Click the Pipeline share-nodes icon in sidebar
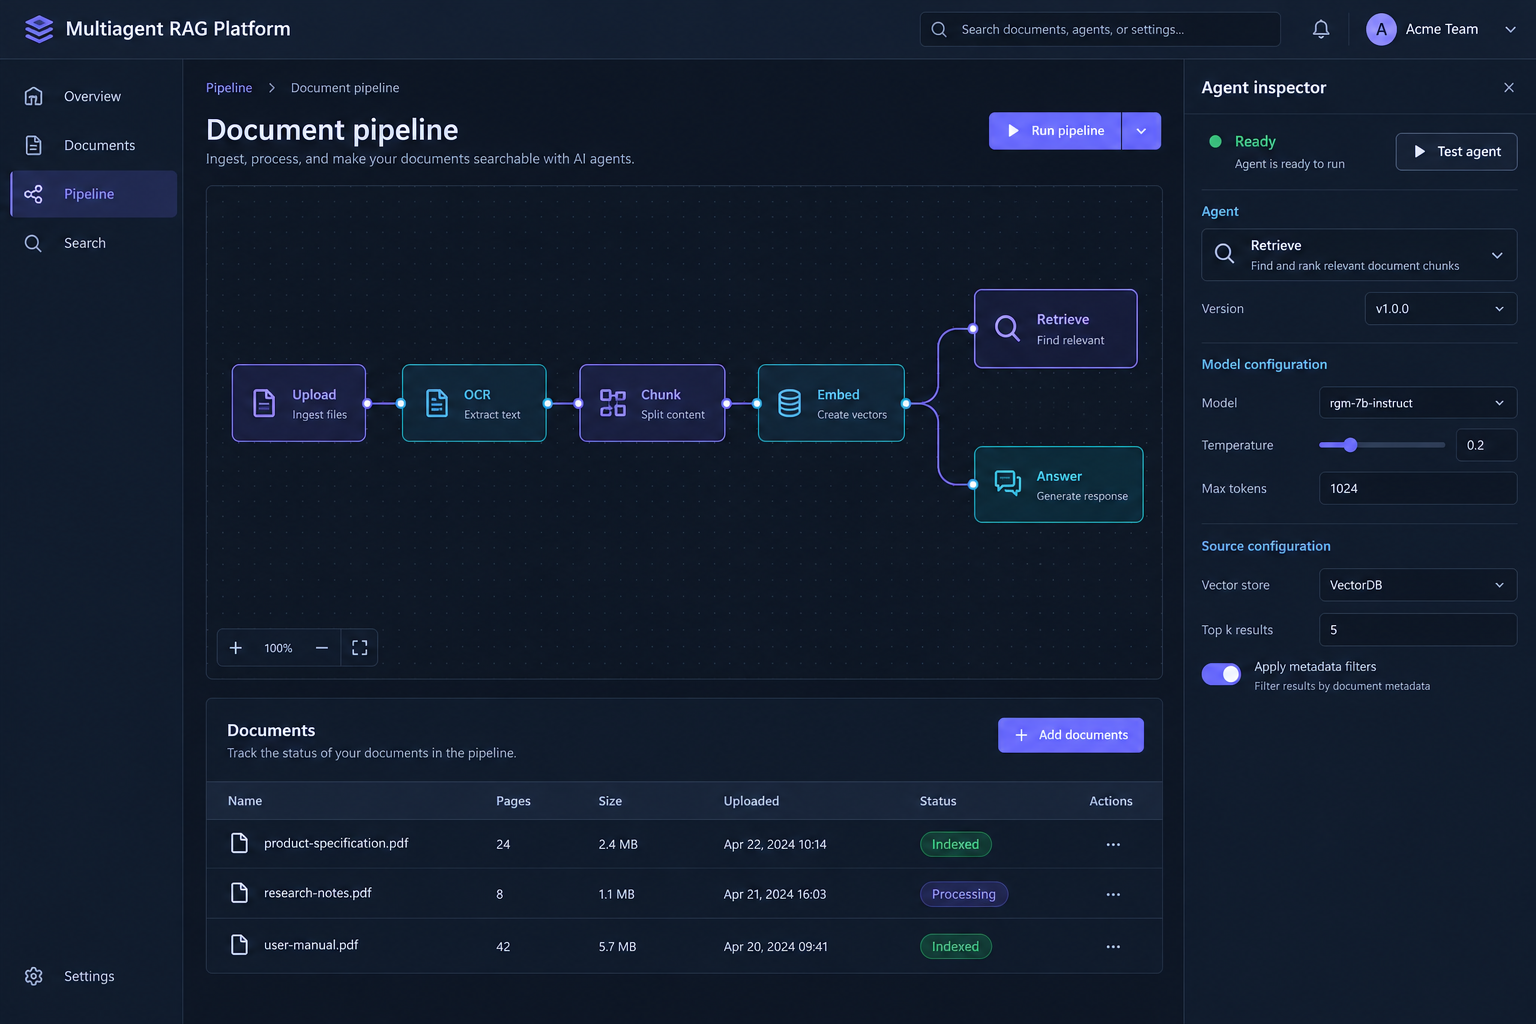This screenshot has height=1024, width=1536. click(x=34, y=194)
